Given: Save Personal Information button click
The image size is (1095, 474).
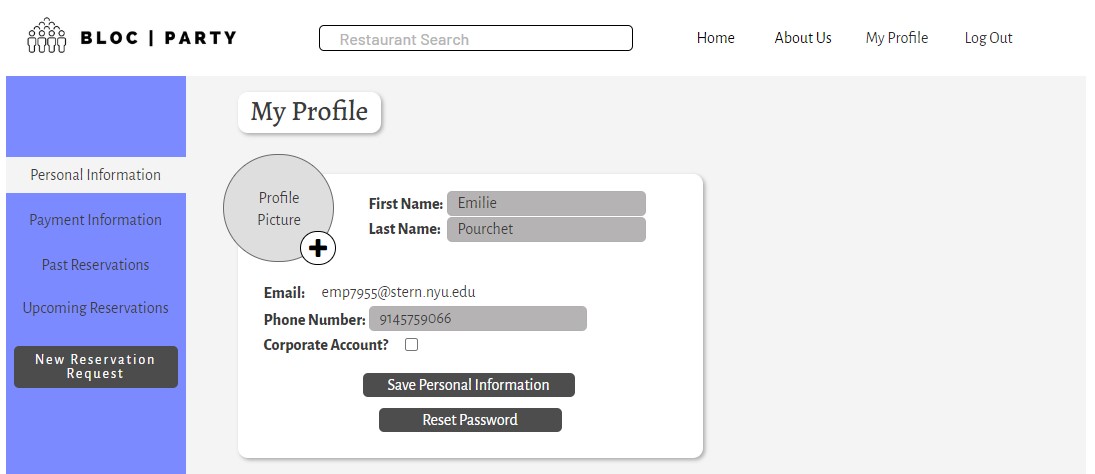Looking at the screenshot, I should (x=469, y=385).
